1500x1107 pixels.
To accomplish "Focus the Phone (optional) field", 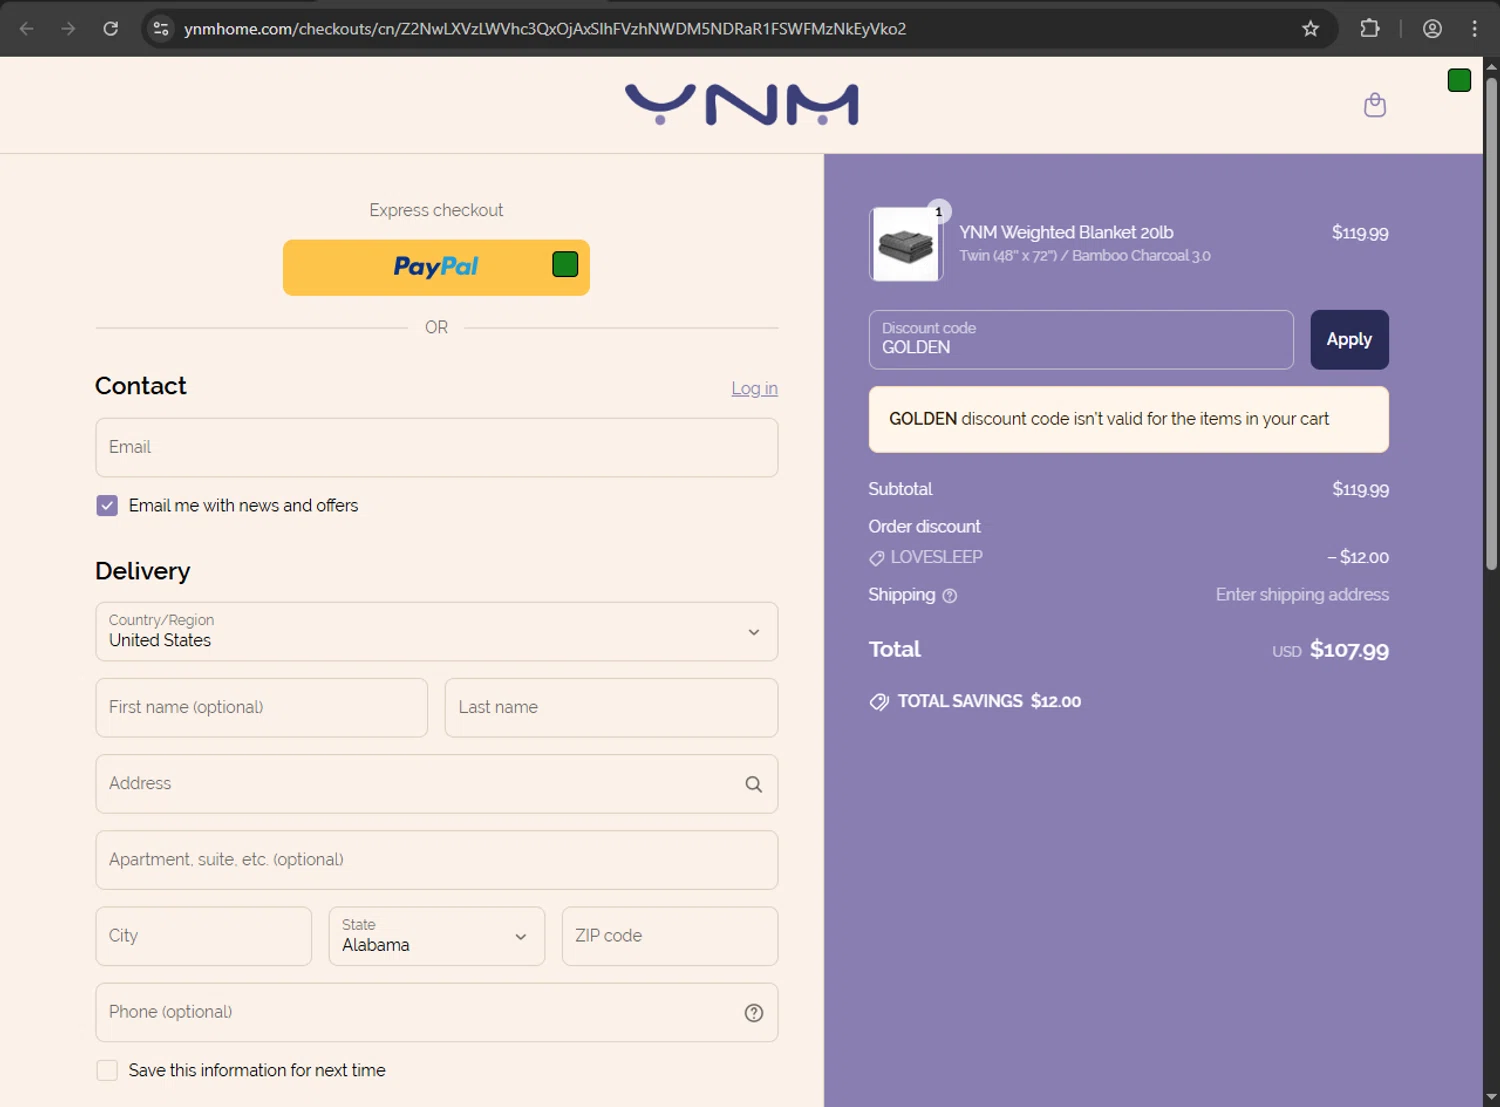I will click(437, 1013).
